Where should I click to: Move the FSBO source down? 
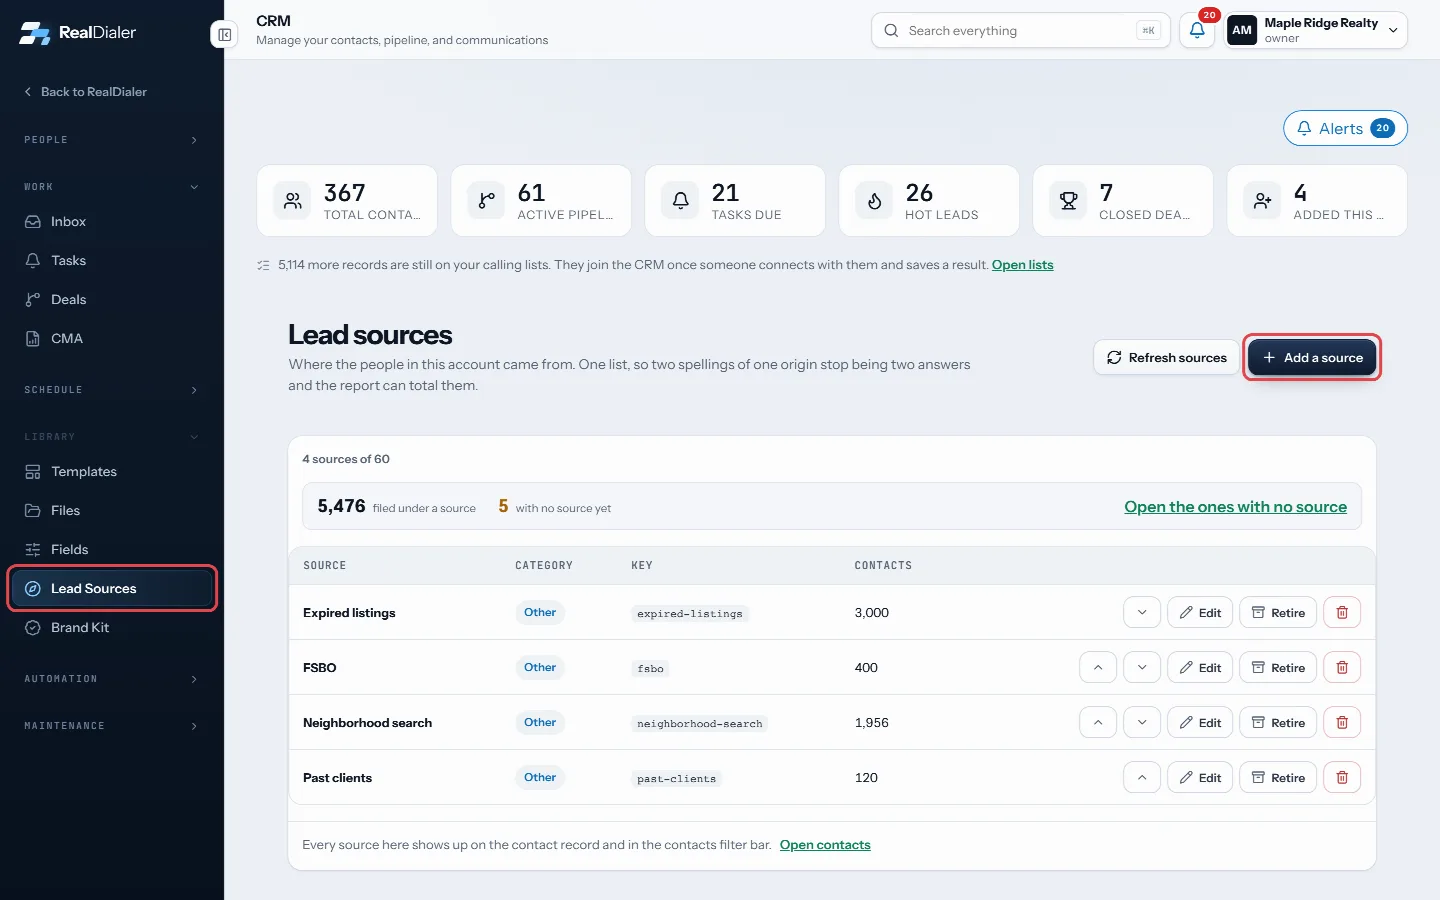pyautogui.click(x=1142, y=668)
